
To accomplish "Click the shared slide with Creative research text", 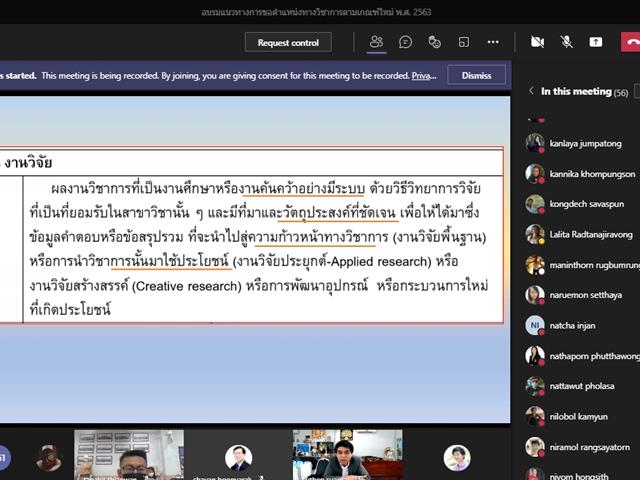I will [x=255, y=260].
